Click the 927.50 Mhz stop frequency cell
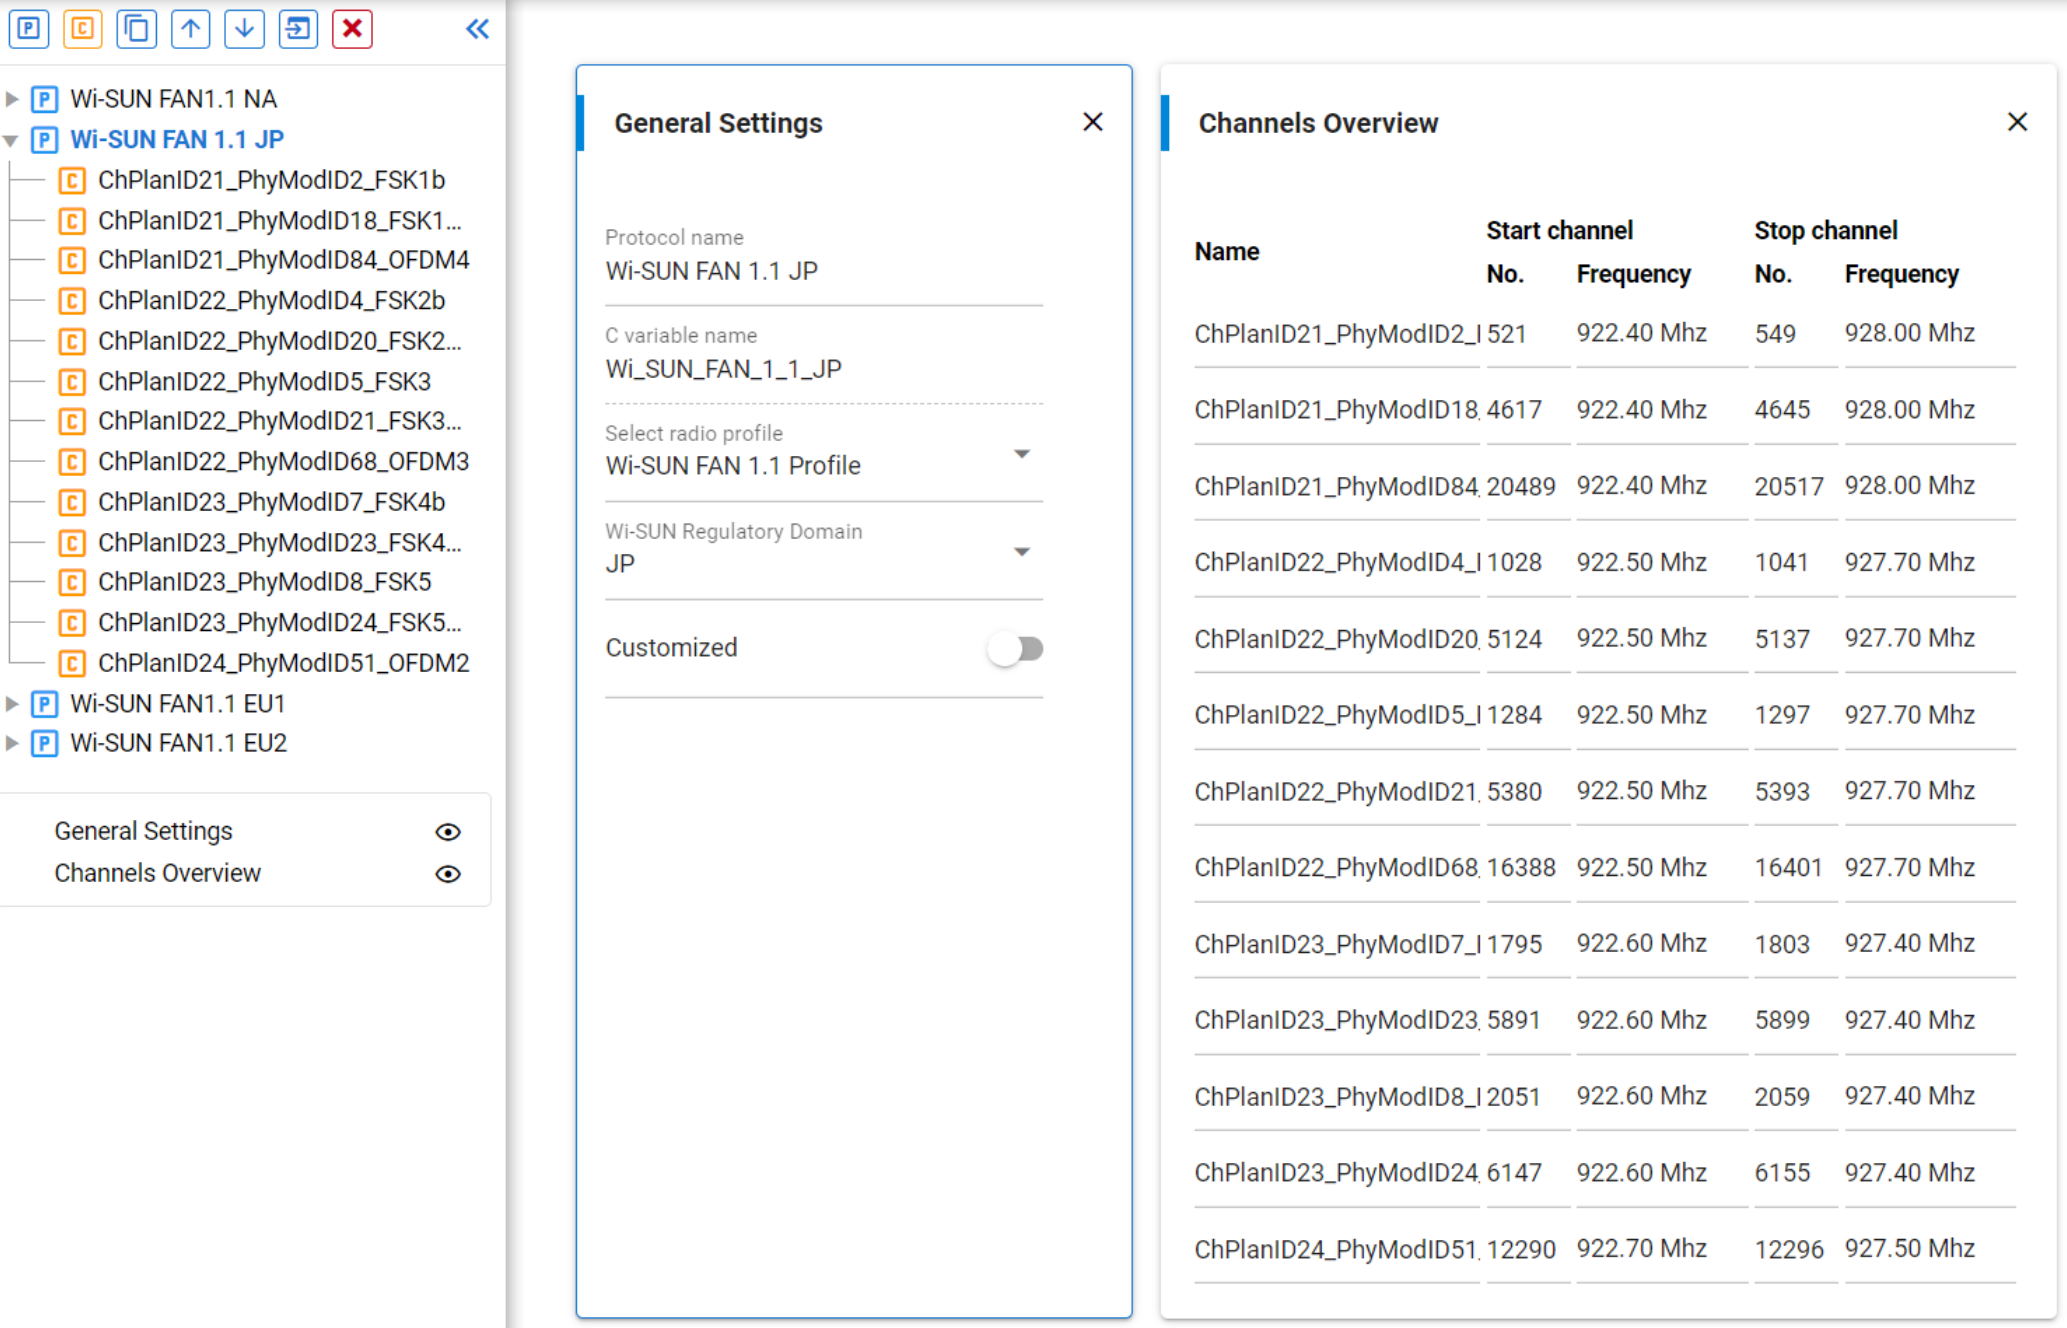This screenshot has width=2067, height=1328. (1909, 1249)
